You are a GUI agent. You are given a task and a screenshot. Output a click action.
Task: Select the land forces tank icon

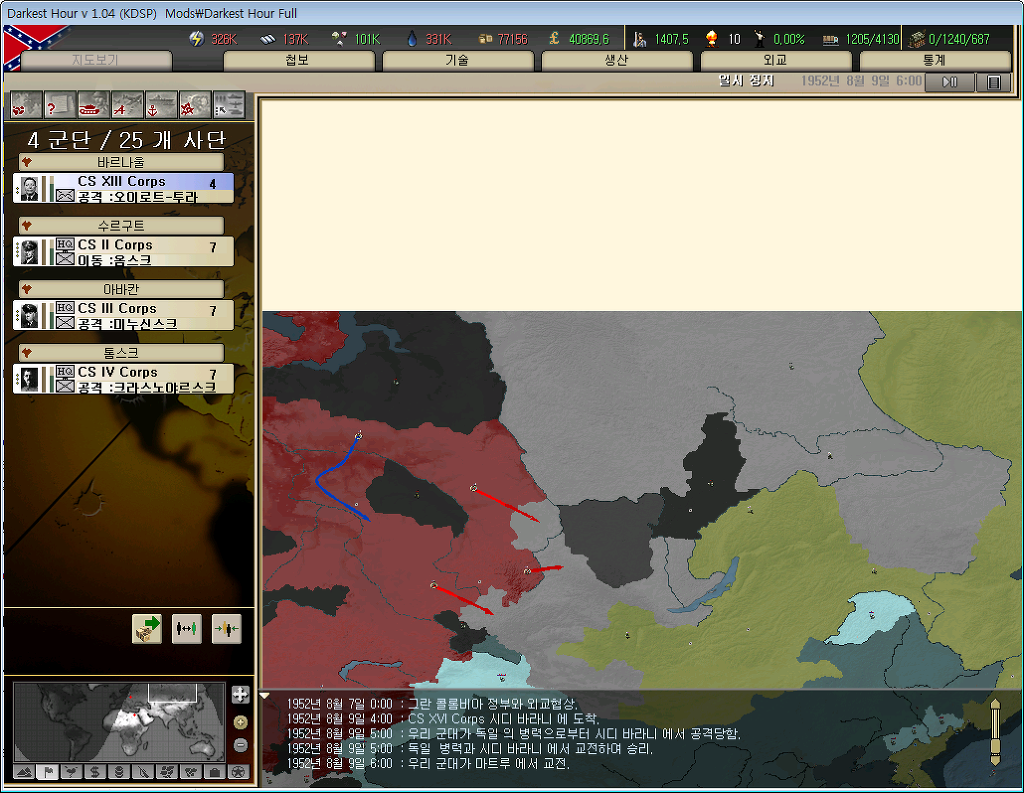click(x=94, y=105)
